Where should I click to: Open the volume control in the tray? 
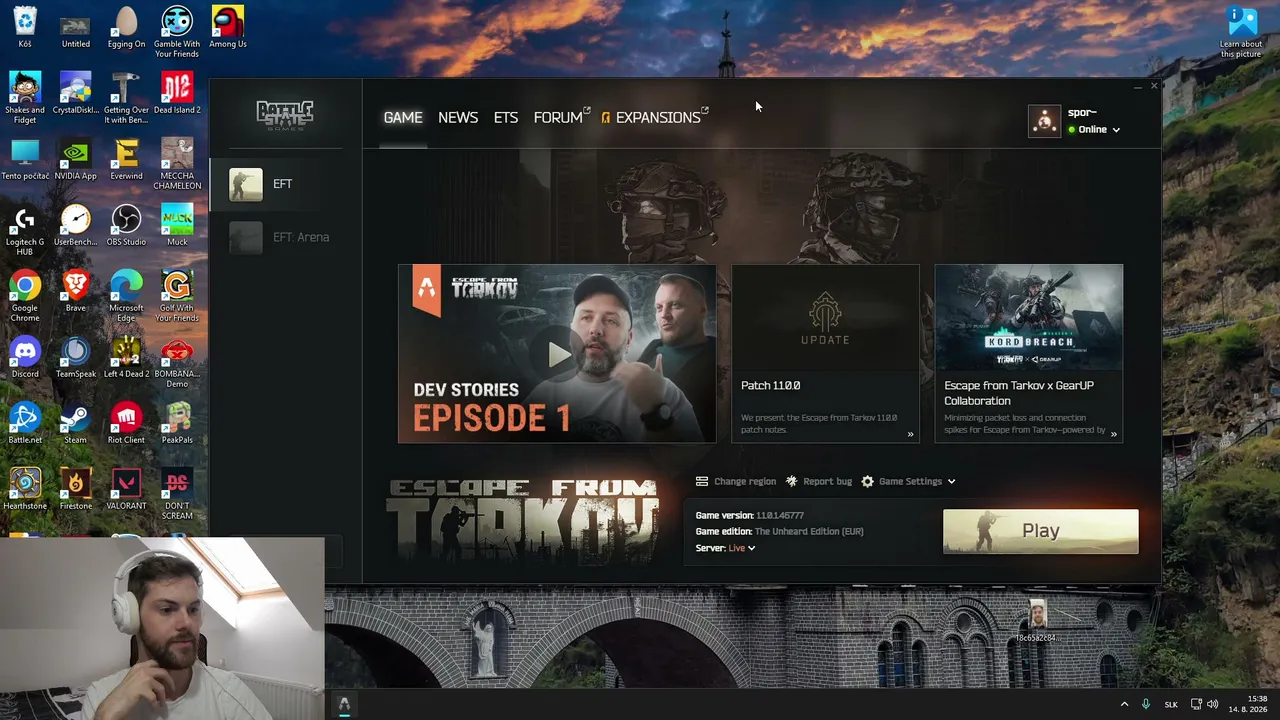(x=1212, y=704)
